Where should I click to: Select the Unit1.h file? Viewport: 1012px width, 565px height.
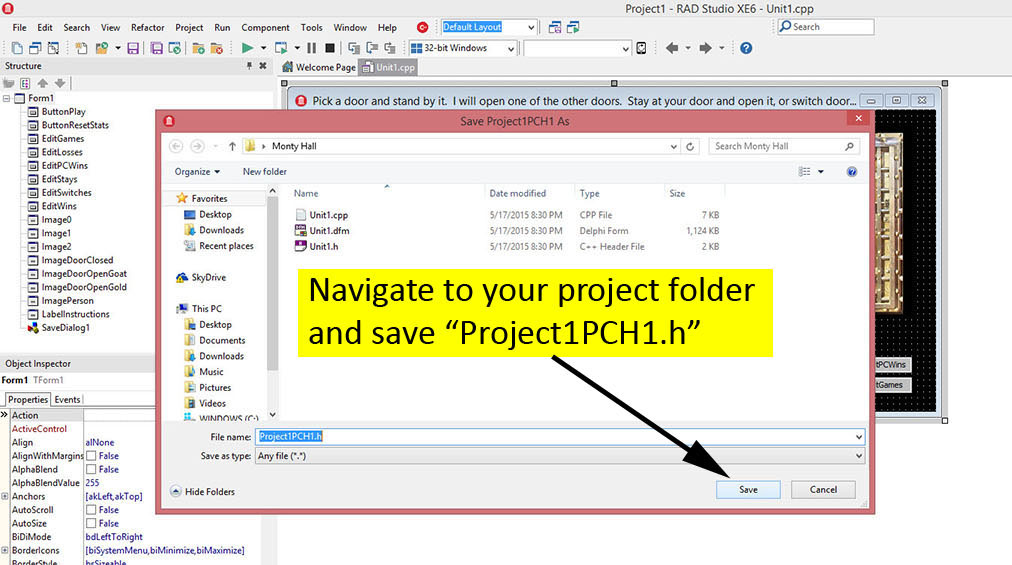323,246
